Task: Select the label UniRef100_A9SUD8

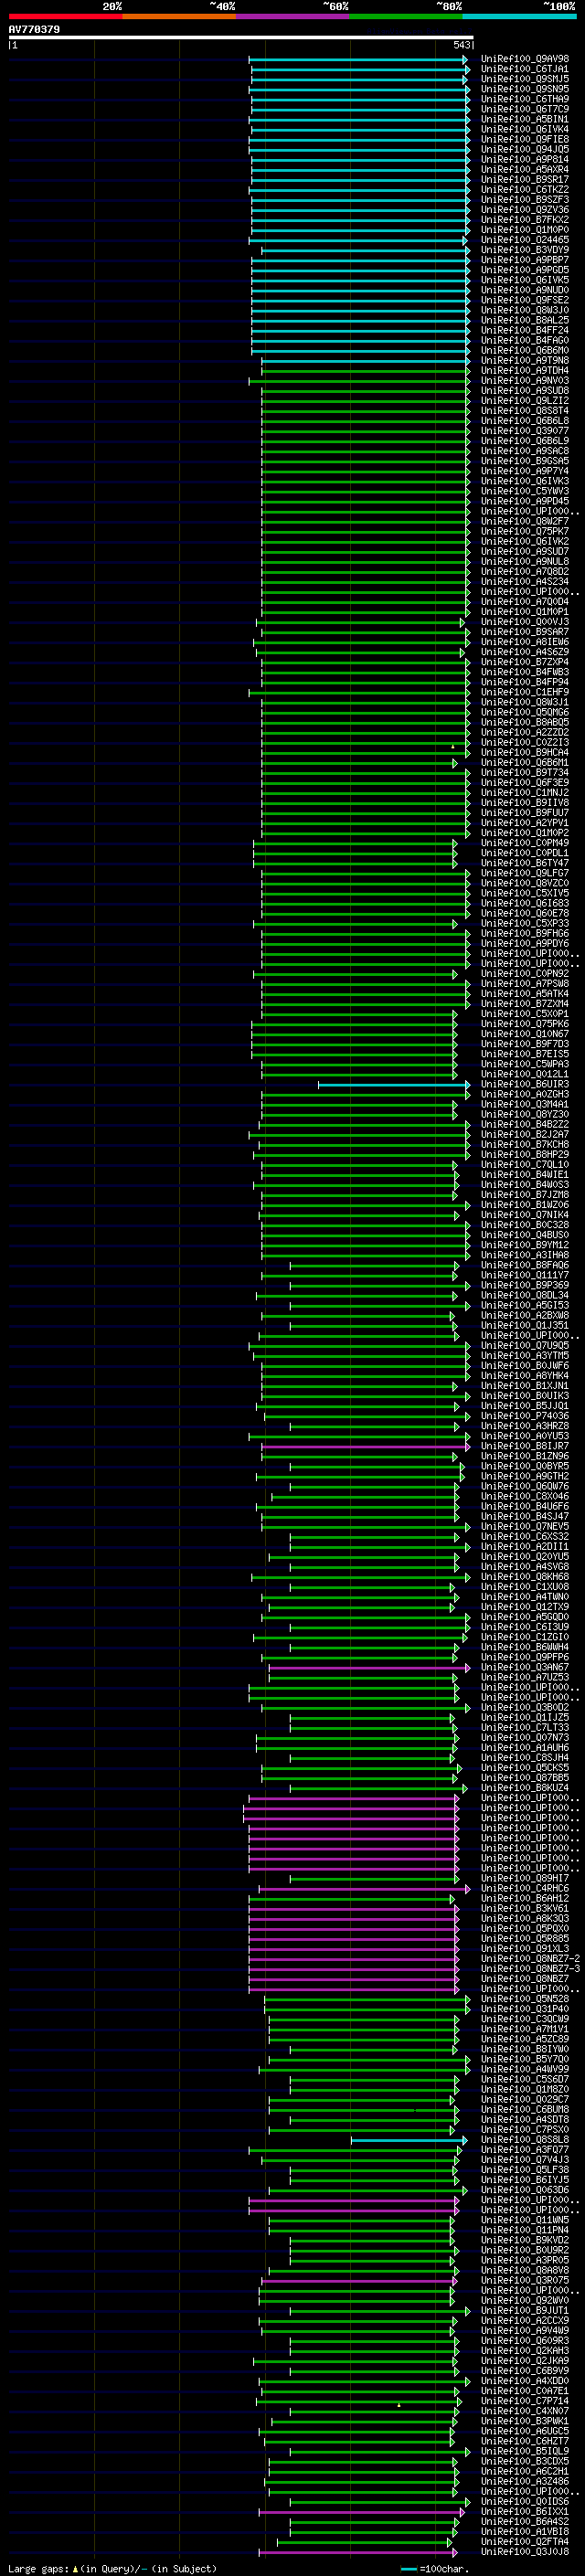Action: tap(524, 390)
